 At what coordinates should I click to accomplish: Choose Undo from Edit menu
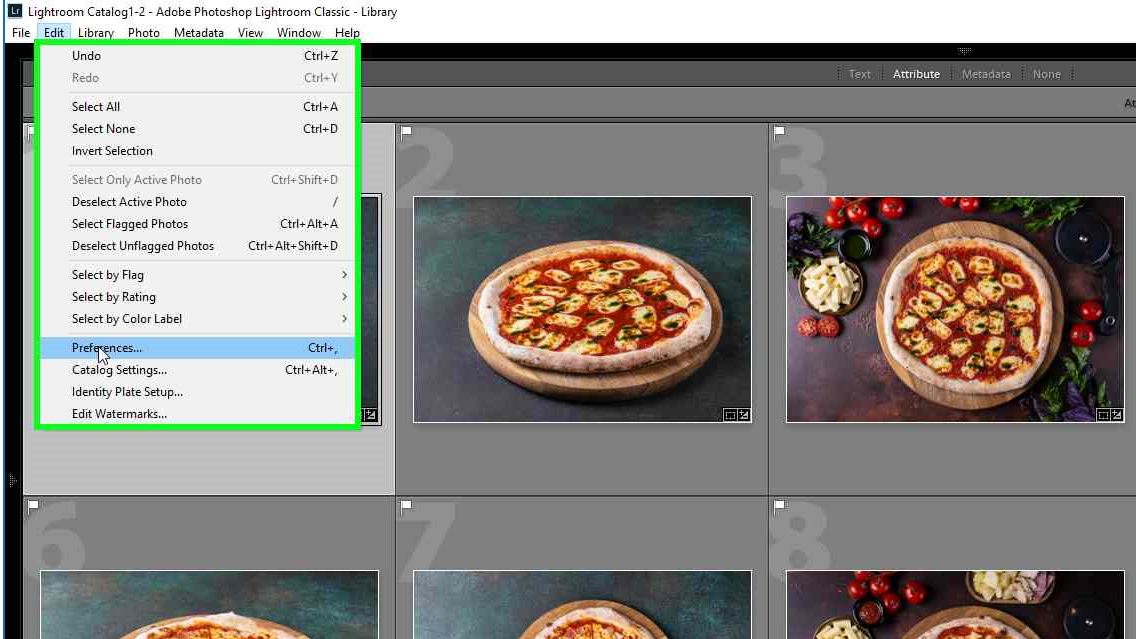(197, 56)
